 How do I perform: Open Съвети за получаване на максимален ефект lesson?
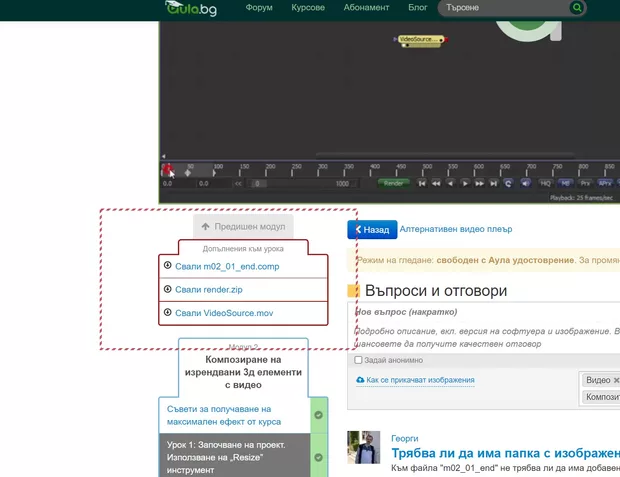pos(224,415)
